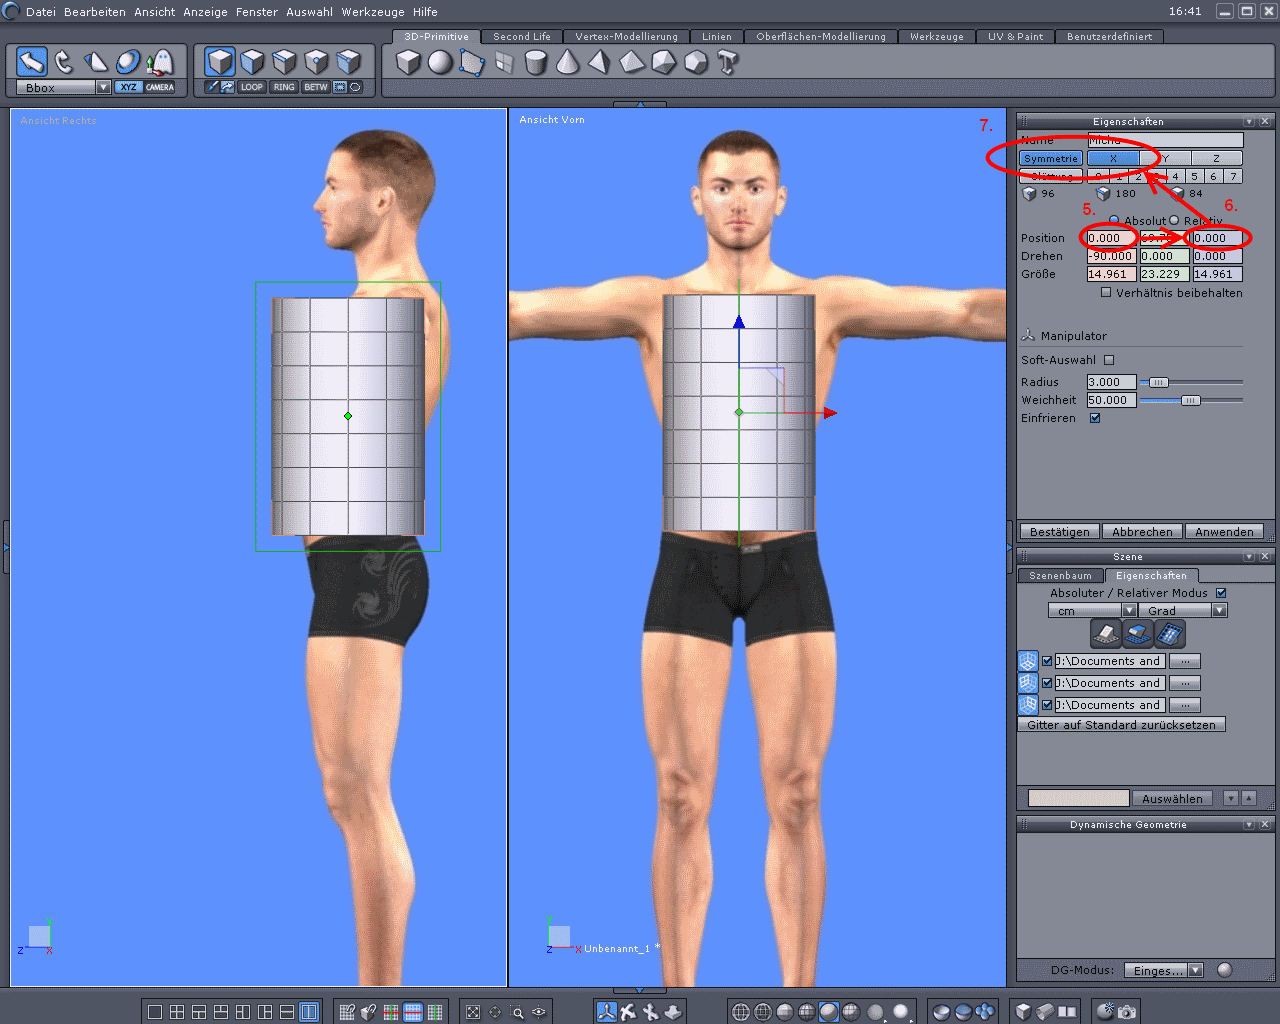Click the LOOP selection button
Viewport: 1280px width, 1024px height.
point(252,87)
